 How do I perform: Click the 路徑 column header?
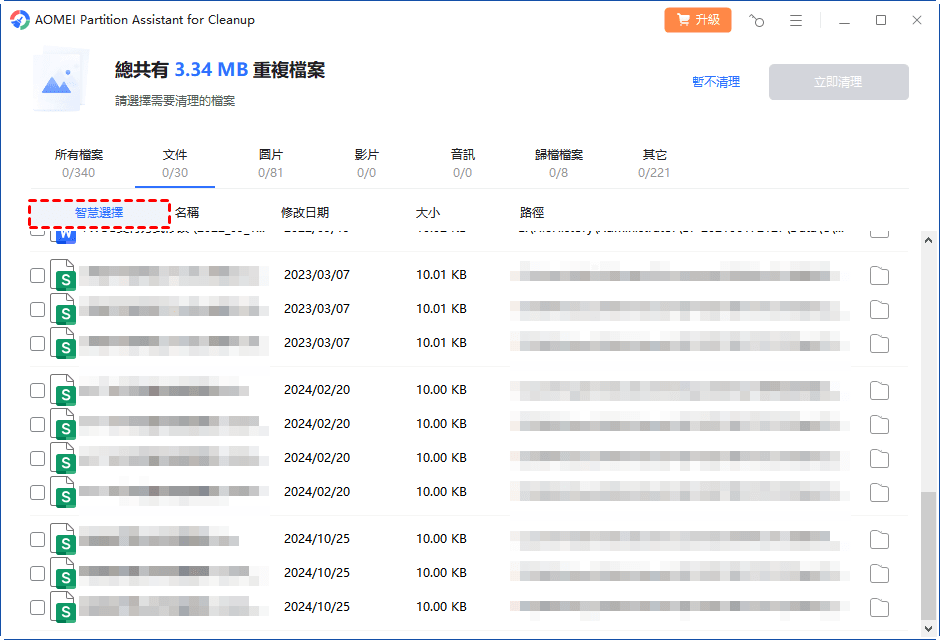pyautogui.click(x=532, y=213)
